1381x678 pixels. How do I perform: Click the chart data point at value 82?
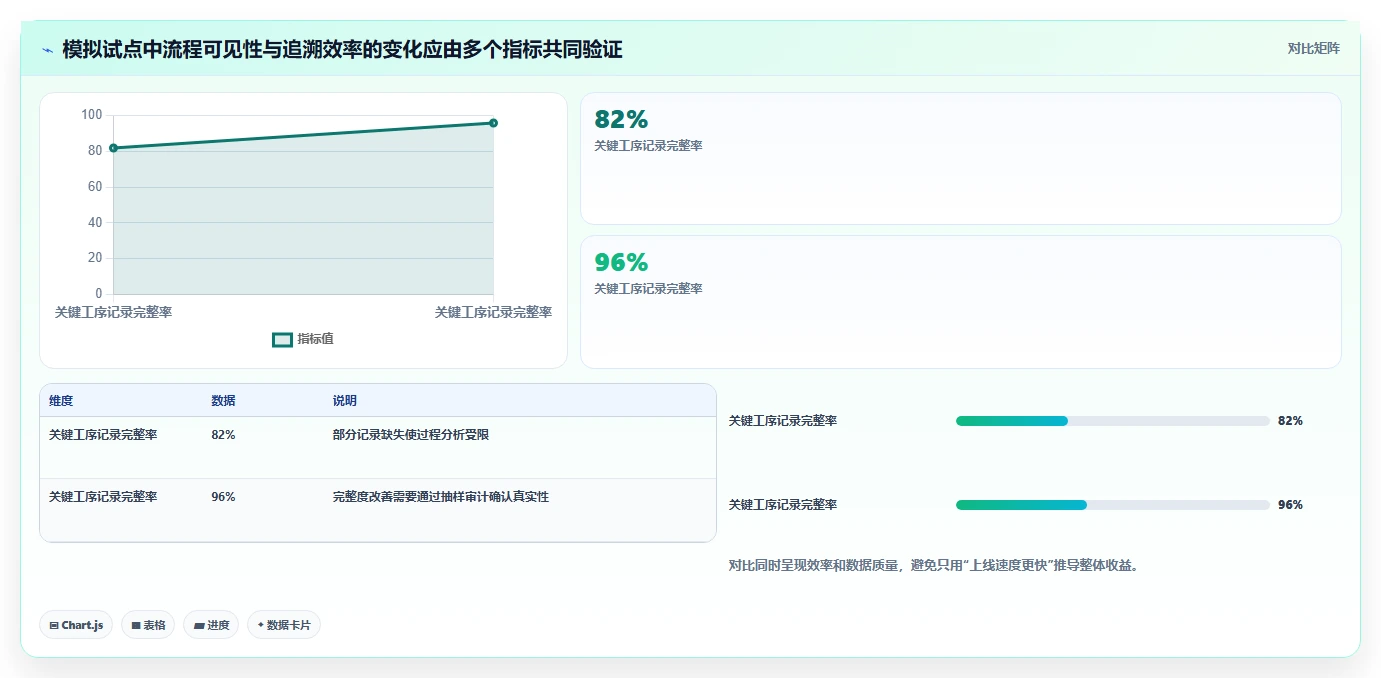(x=113, y=148)
